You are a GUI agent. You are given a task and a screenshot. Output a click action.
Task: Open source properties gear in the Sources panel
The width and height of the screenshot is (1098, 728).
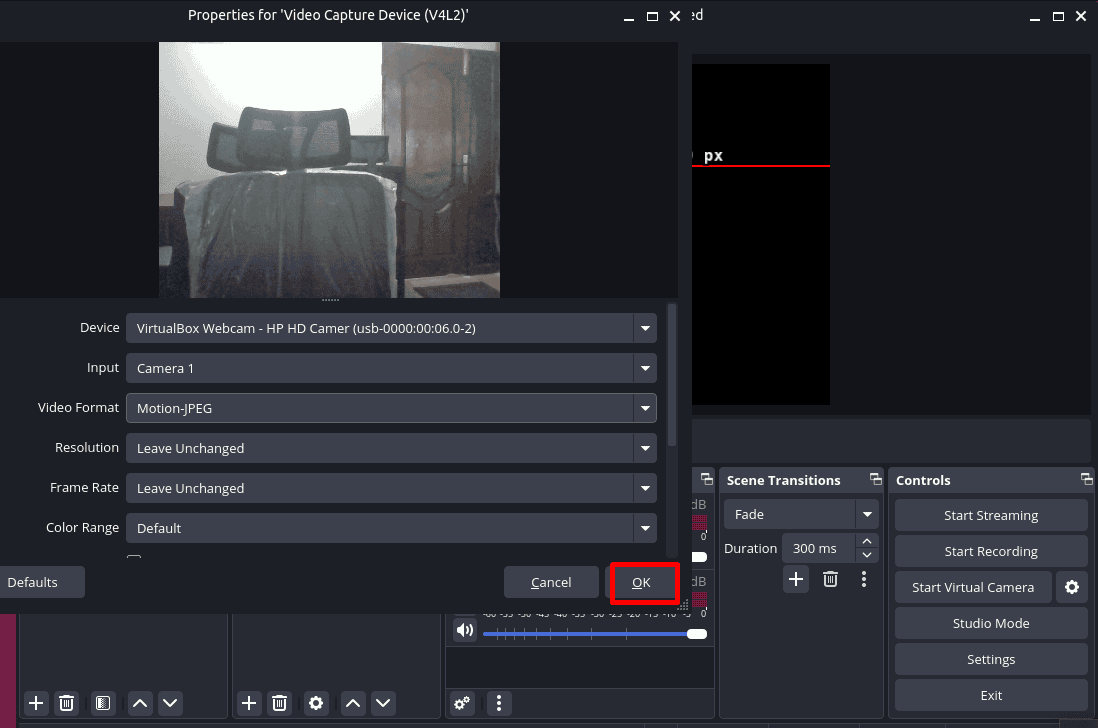[316, 703]
